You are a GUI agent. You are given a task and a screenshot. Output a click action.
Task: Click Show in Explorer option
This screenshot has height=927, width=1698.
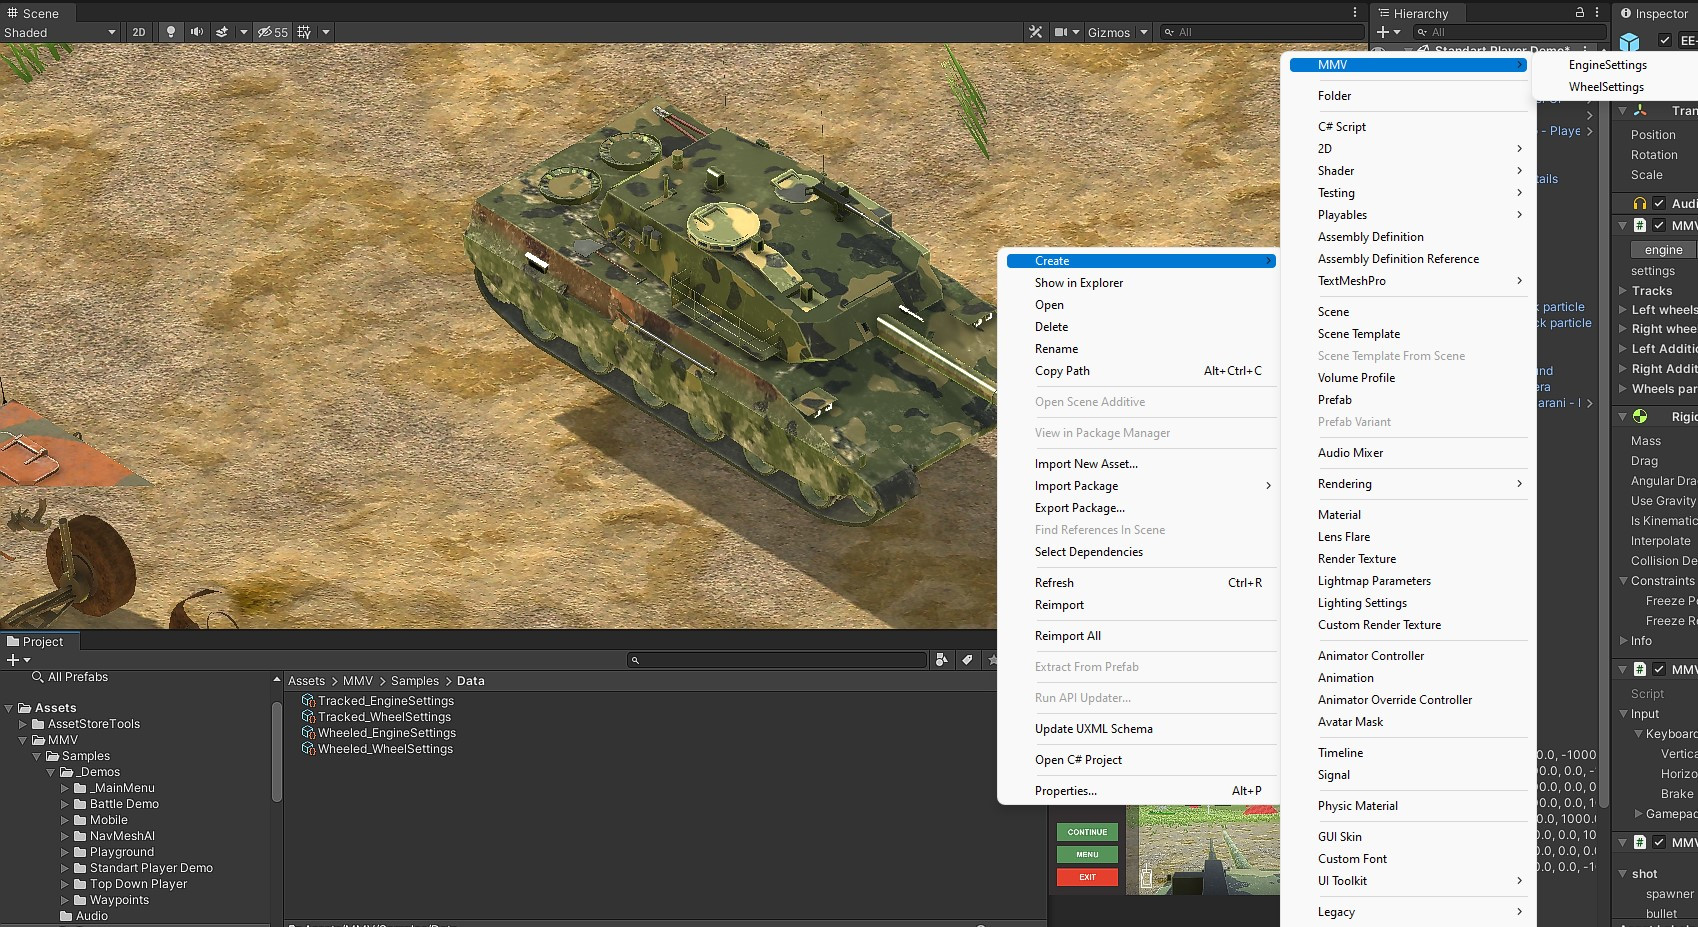click(x=1078, y=283)
